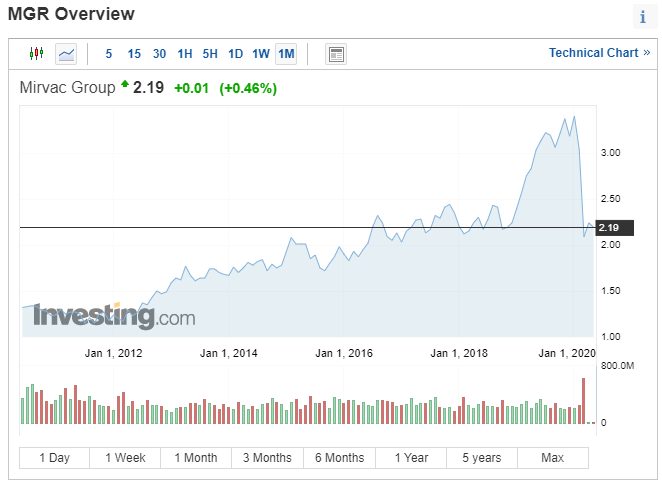Screen dimensions: 662x487
Task: Click the Jan 1, 2012 axis label
Action: (x=114, y=353)
